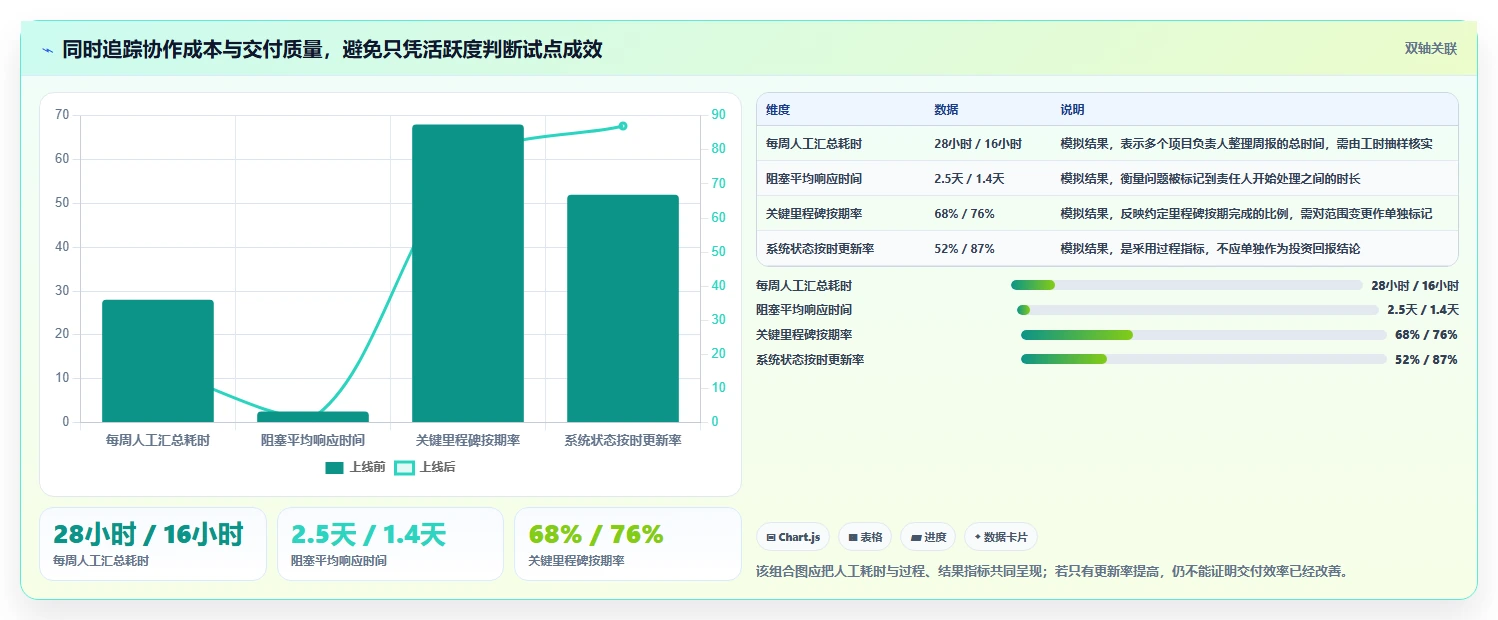Click the description starting 模拟结果，是采用过程指标
1498x620 pixels.
point(1210,249)
